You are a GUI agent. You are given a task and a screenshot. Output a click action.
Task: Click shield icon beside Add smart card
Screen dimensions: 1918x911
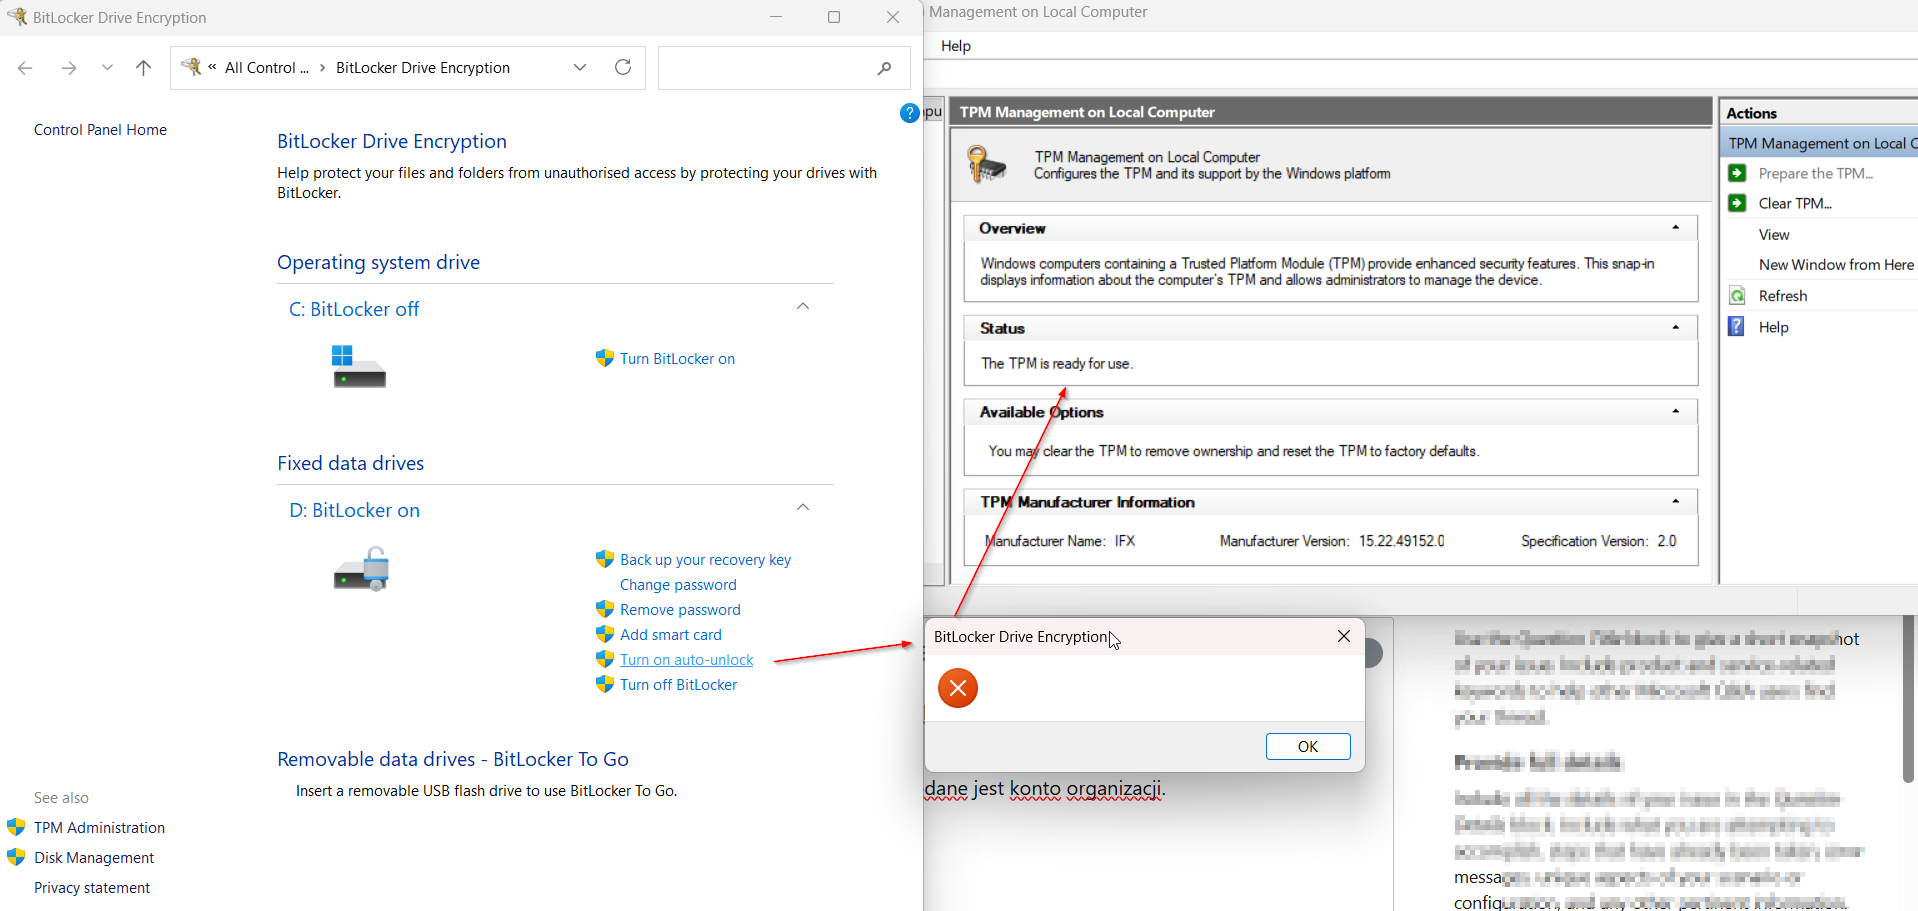point(605,634)
